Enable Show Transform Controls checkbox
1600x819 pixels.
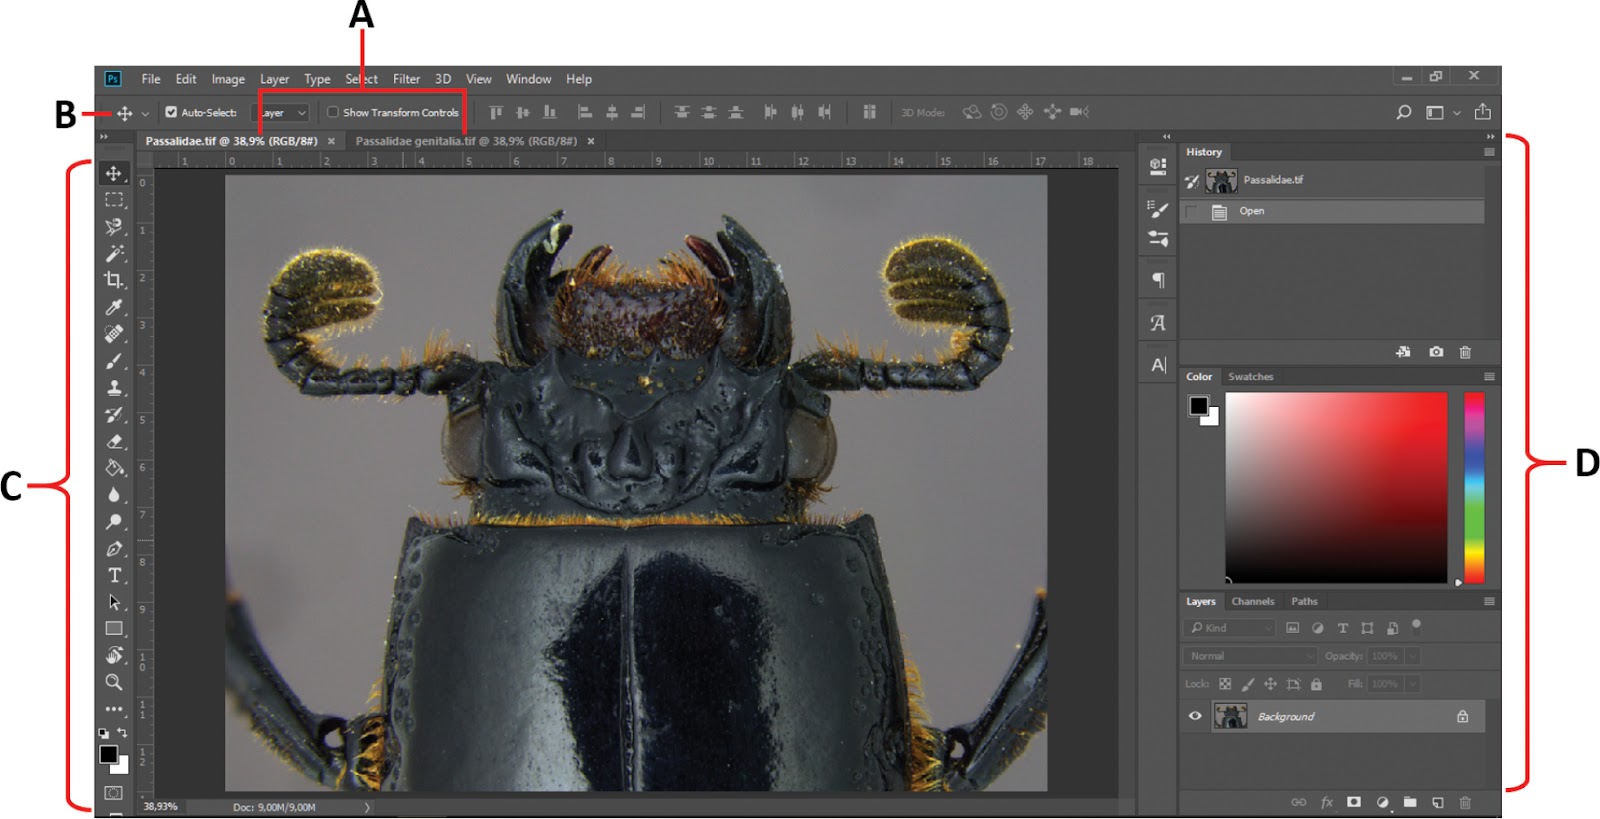pos(333,112)
